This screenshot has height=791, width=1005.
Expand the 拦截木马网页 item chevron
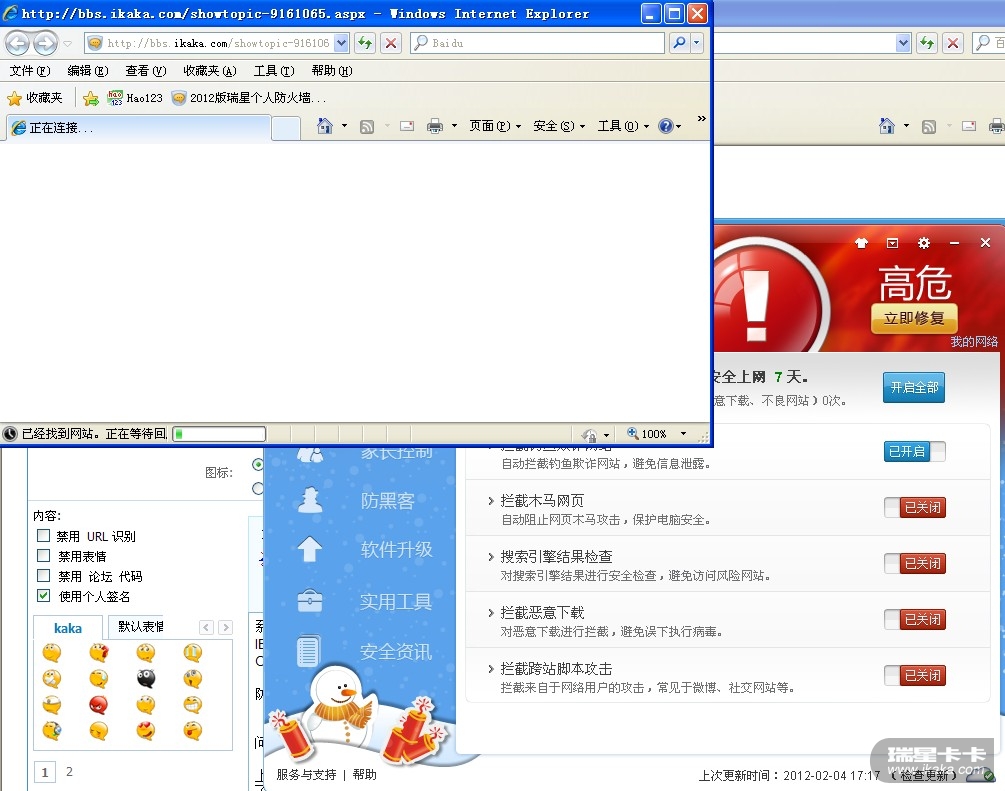pyautogui.click(x=490, y=501)
